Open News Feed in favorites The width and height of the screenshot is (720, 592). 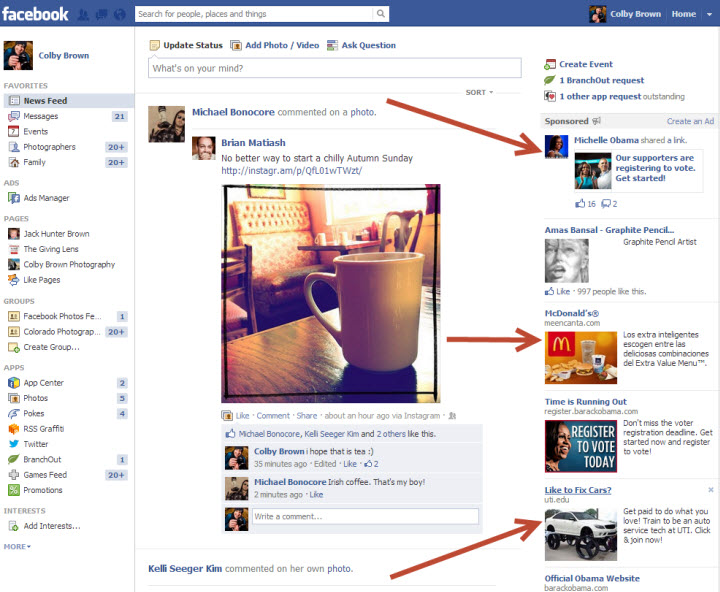(68, 101)
